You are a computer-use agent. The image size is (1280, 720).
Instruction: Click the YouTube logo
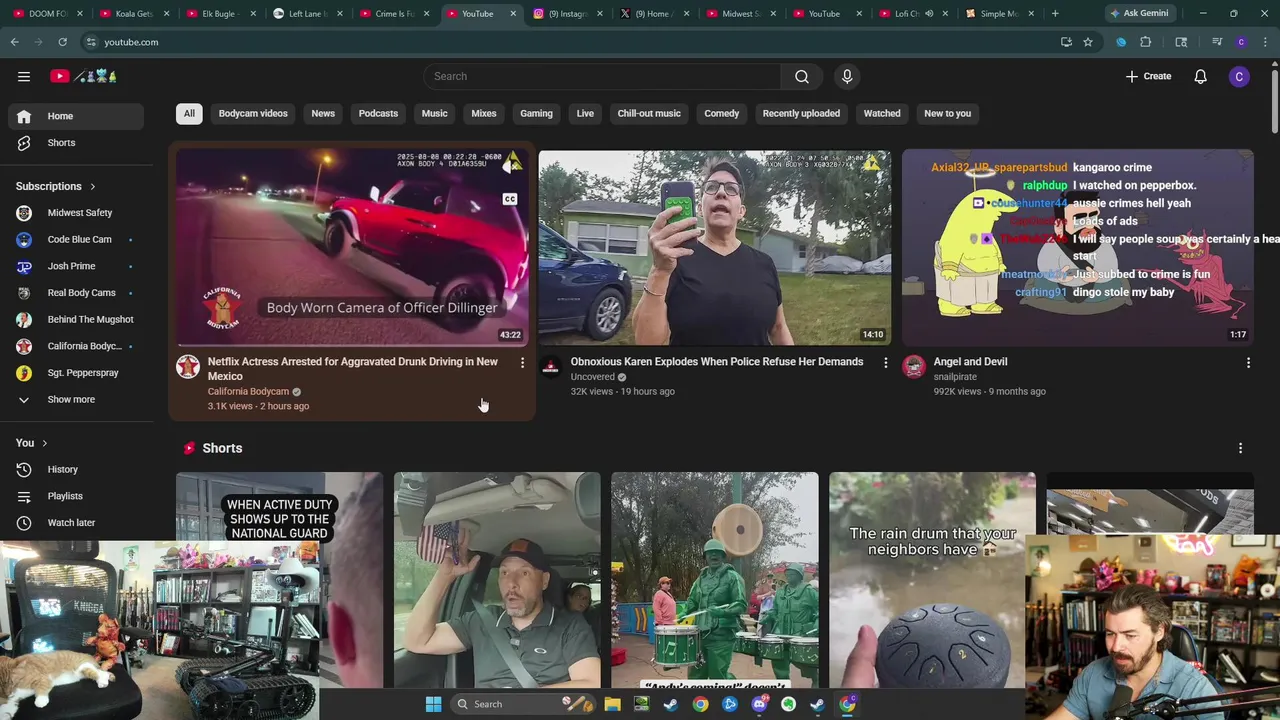(84, 76)
